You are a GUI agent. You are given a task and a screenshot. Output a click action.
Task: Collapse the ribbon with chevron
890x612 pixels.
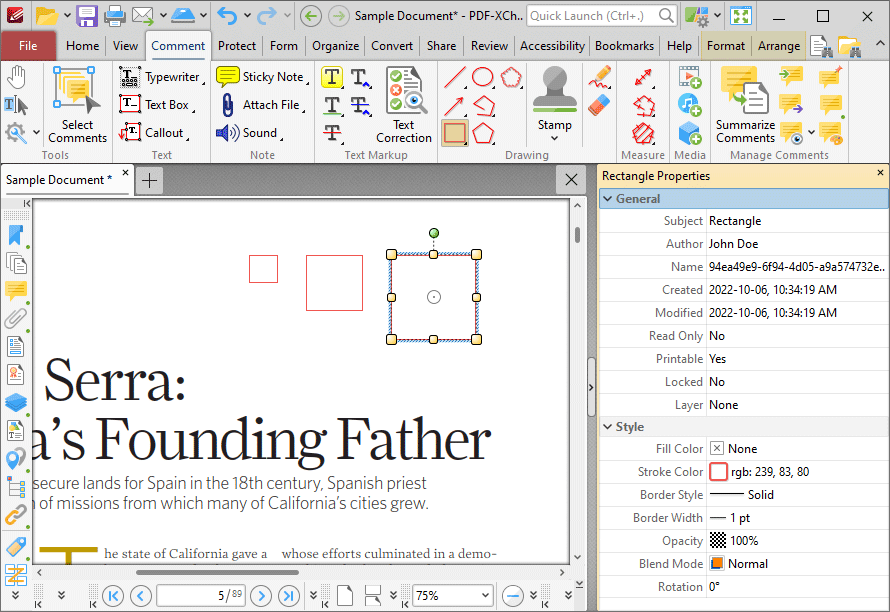(x=880, y=44)
